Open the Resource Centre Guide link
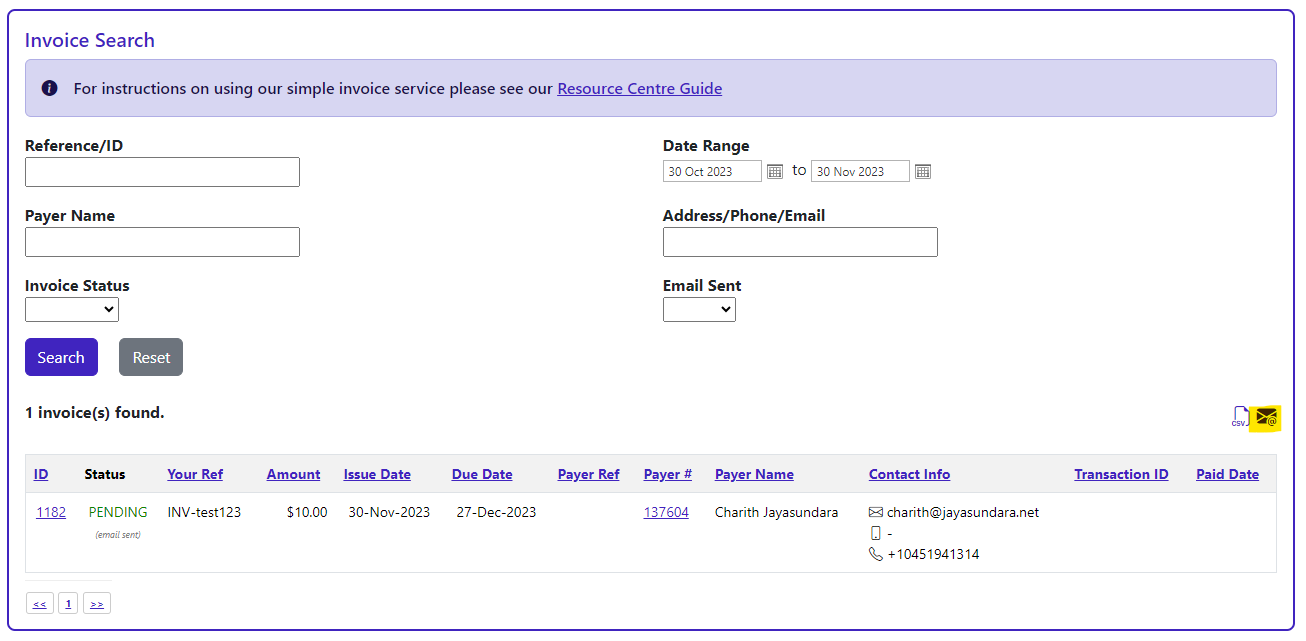Screen dimensions: 1306x641 [639, 88]
